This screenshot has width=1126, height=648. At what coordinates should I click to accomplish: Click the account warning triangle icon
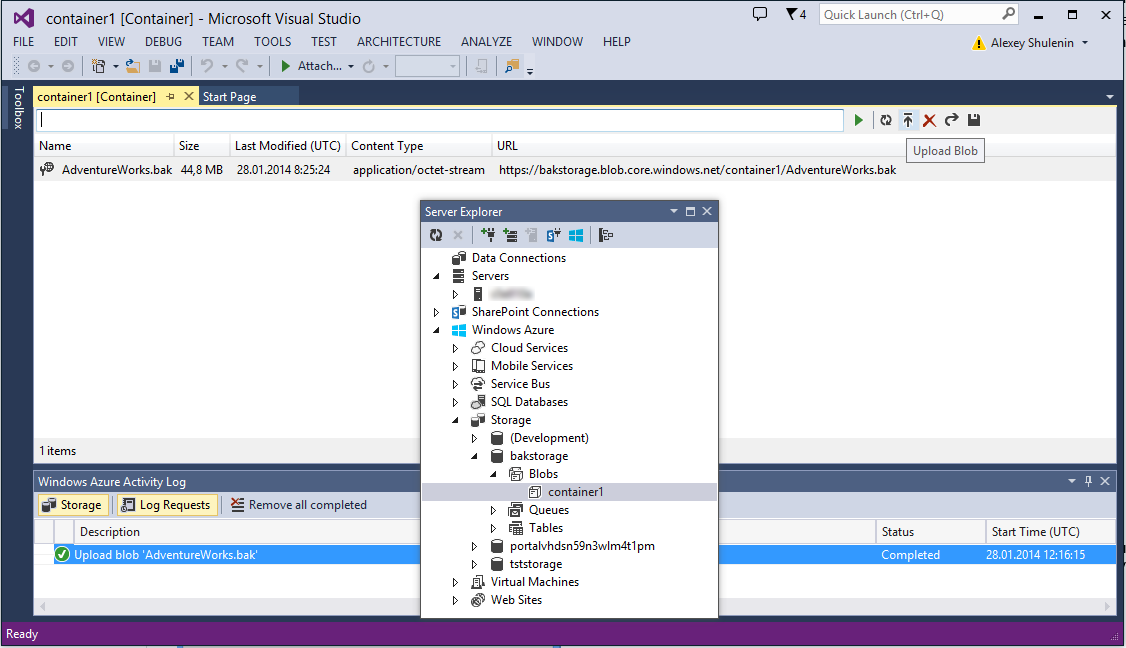978,43
